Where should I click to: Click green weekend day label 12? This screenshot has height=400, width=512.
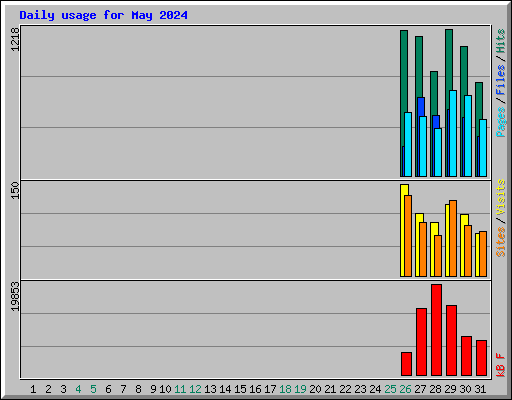[195, 389]
